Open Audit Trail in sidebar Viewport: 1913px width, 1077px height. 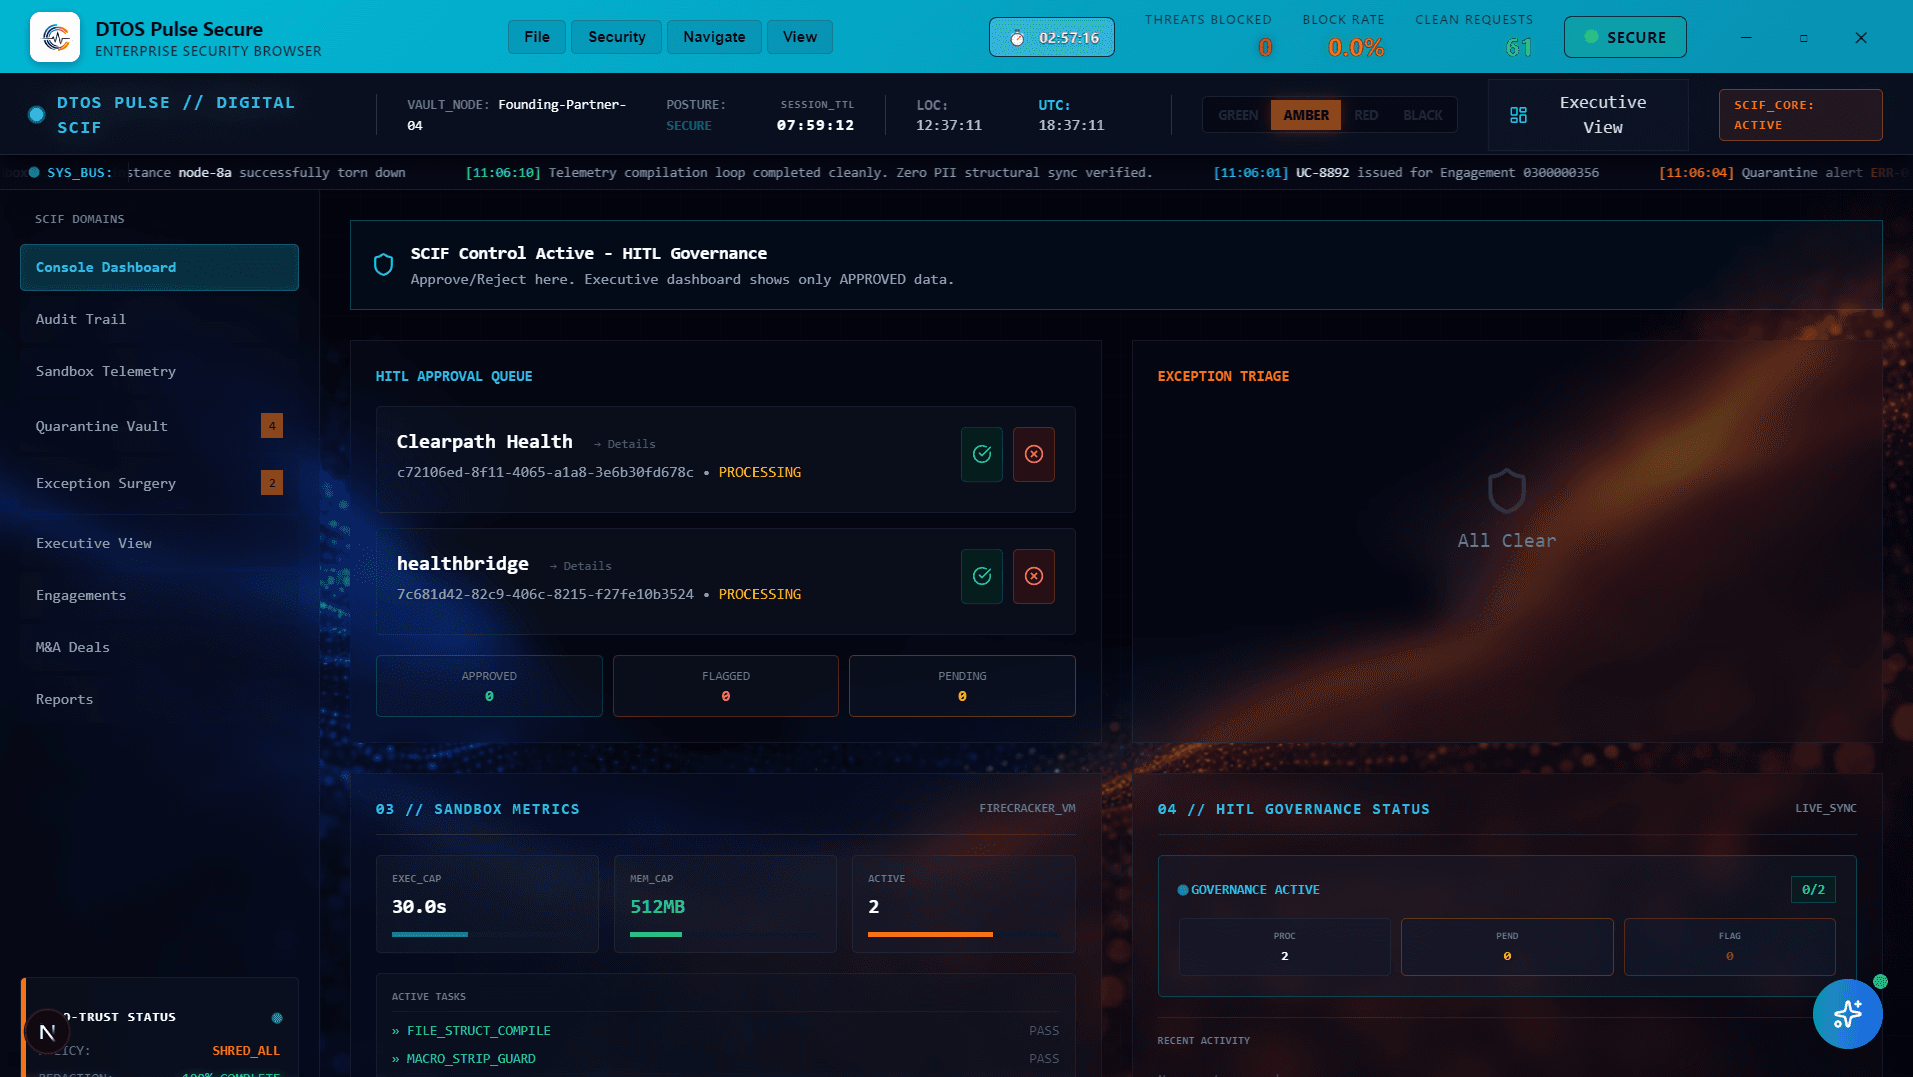click(x=159, y=319)
